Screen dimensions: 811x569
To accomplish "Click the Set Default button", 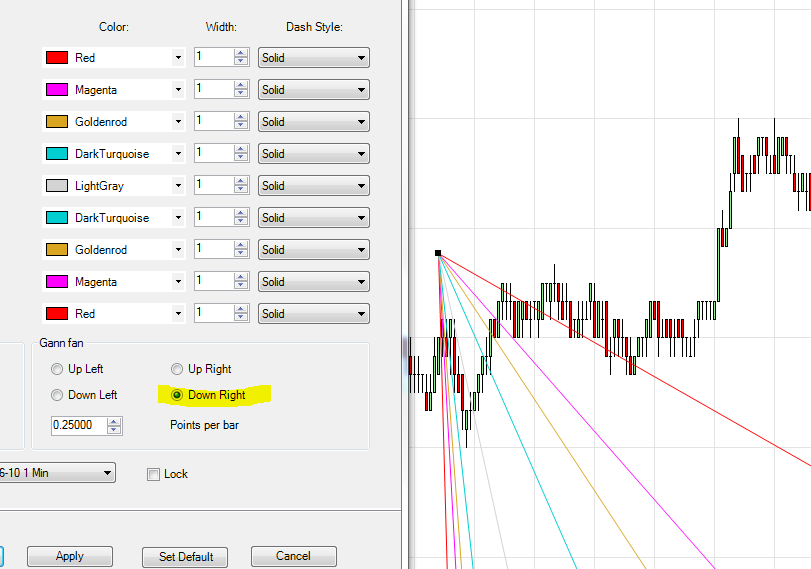I will 185,557.
